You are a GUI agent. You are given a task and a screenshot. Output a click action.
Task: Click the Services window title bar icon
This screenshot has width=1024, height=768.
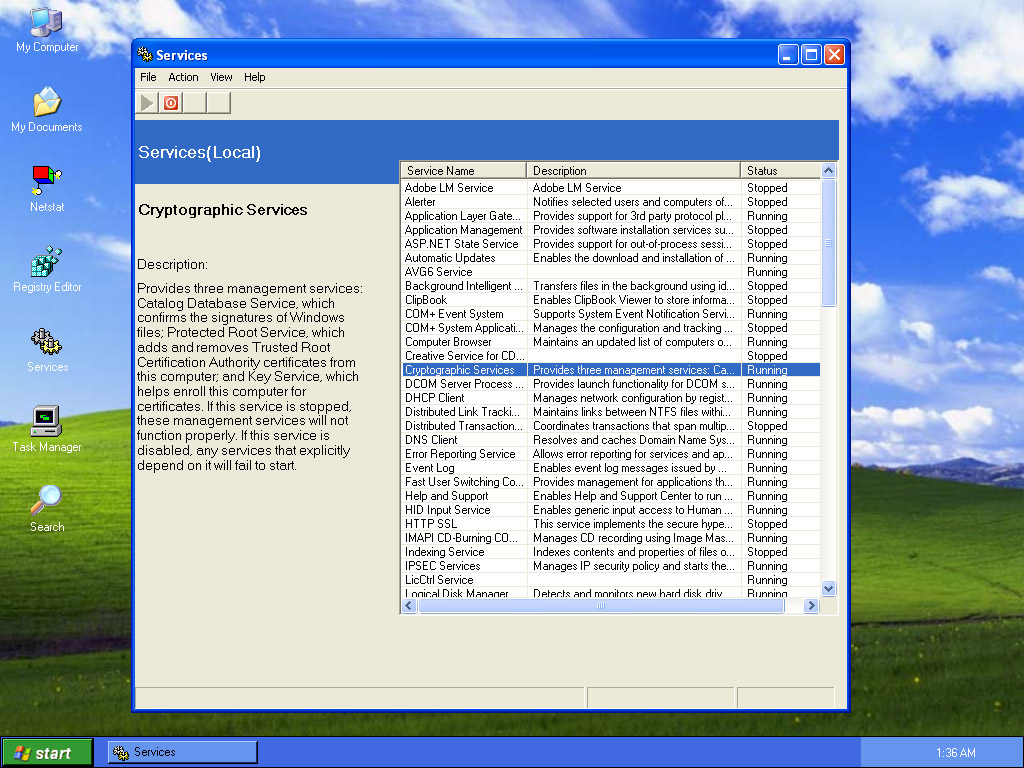click(145, 55)
